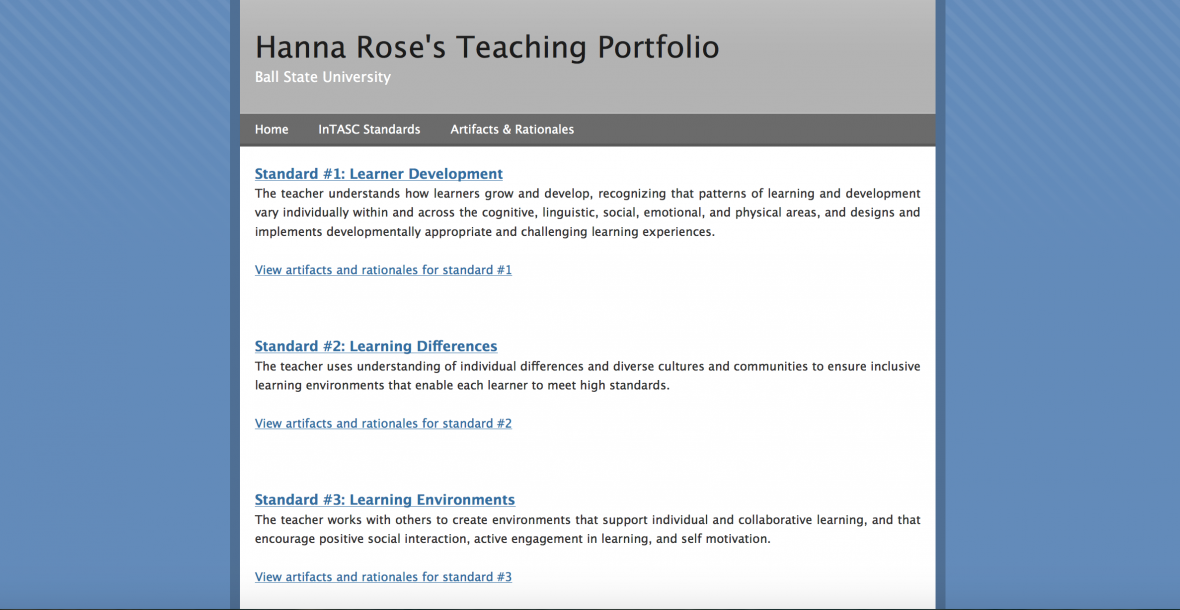The width and height of the screenshot is (1180, 610).
Task: Click the Hanna Rose's Teaching Portfolio site title
Action: pyautogui.click(x=487, y=47)
